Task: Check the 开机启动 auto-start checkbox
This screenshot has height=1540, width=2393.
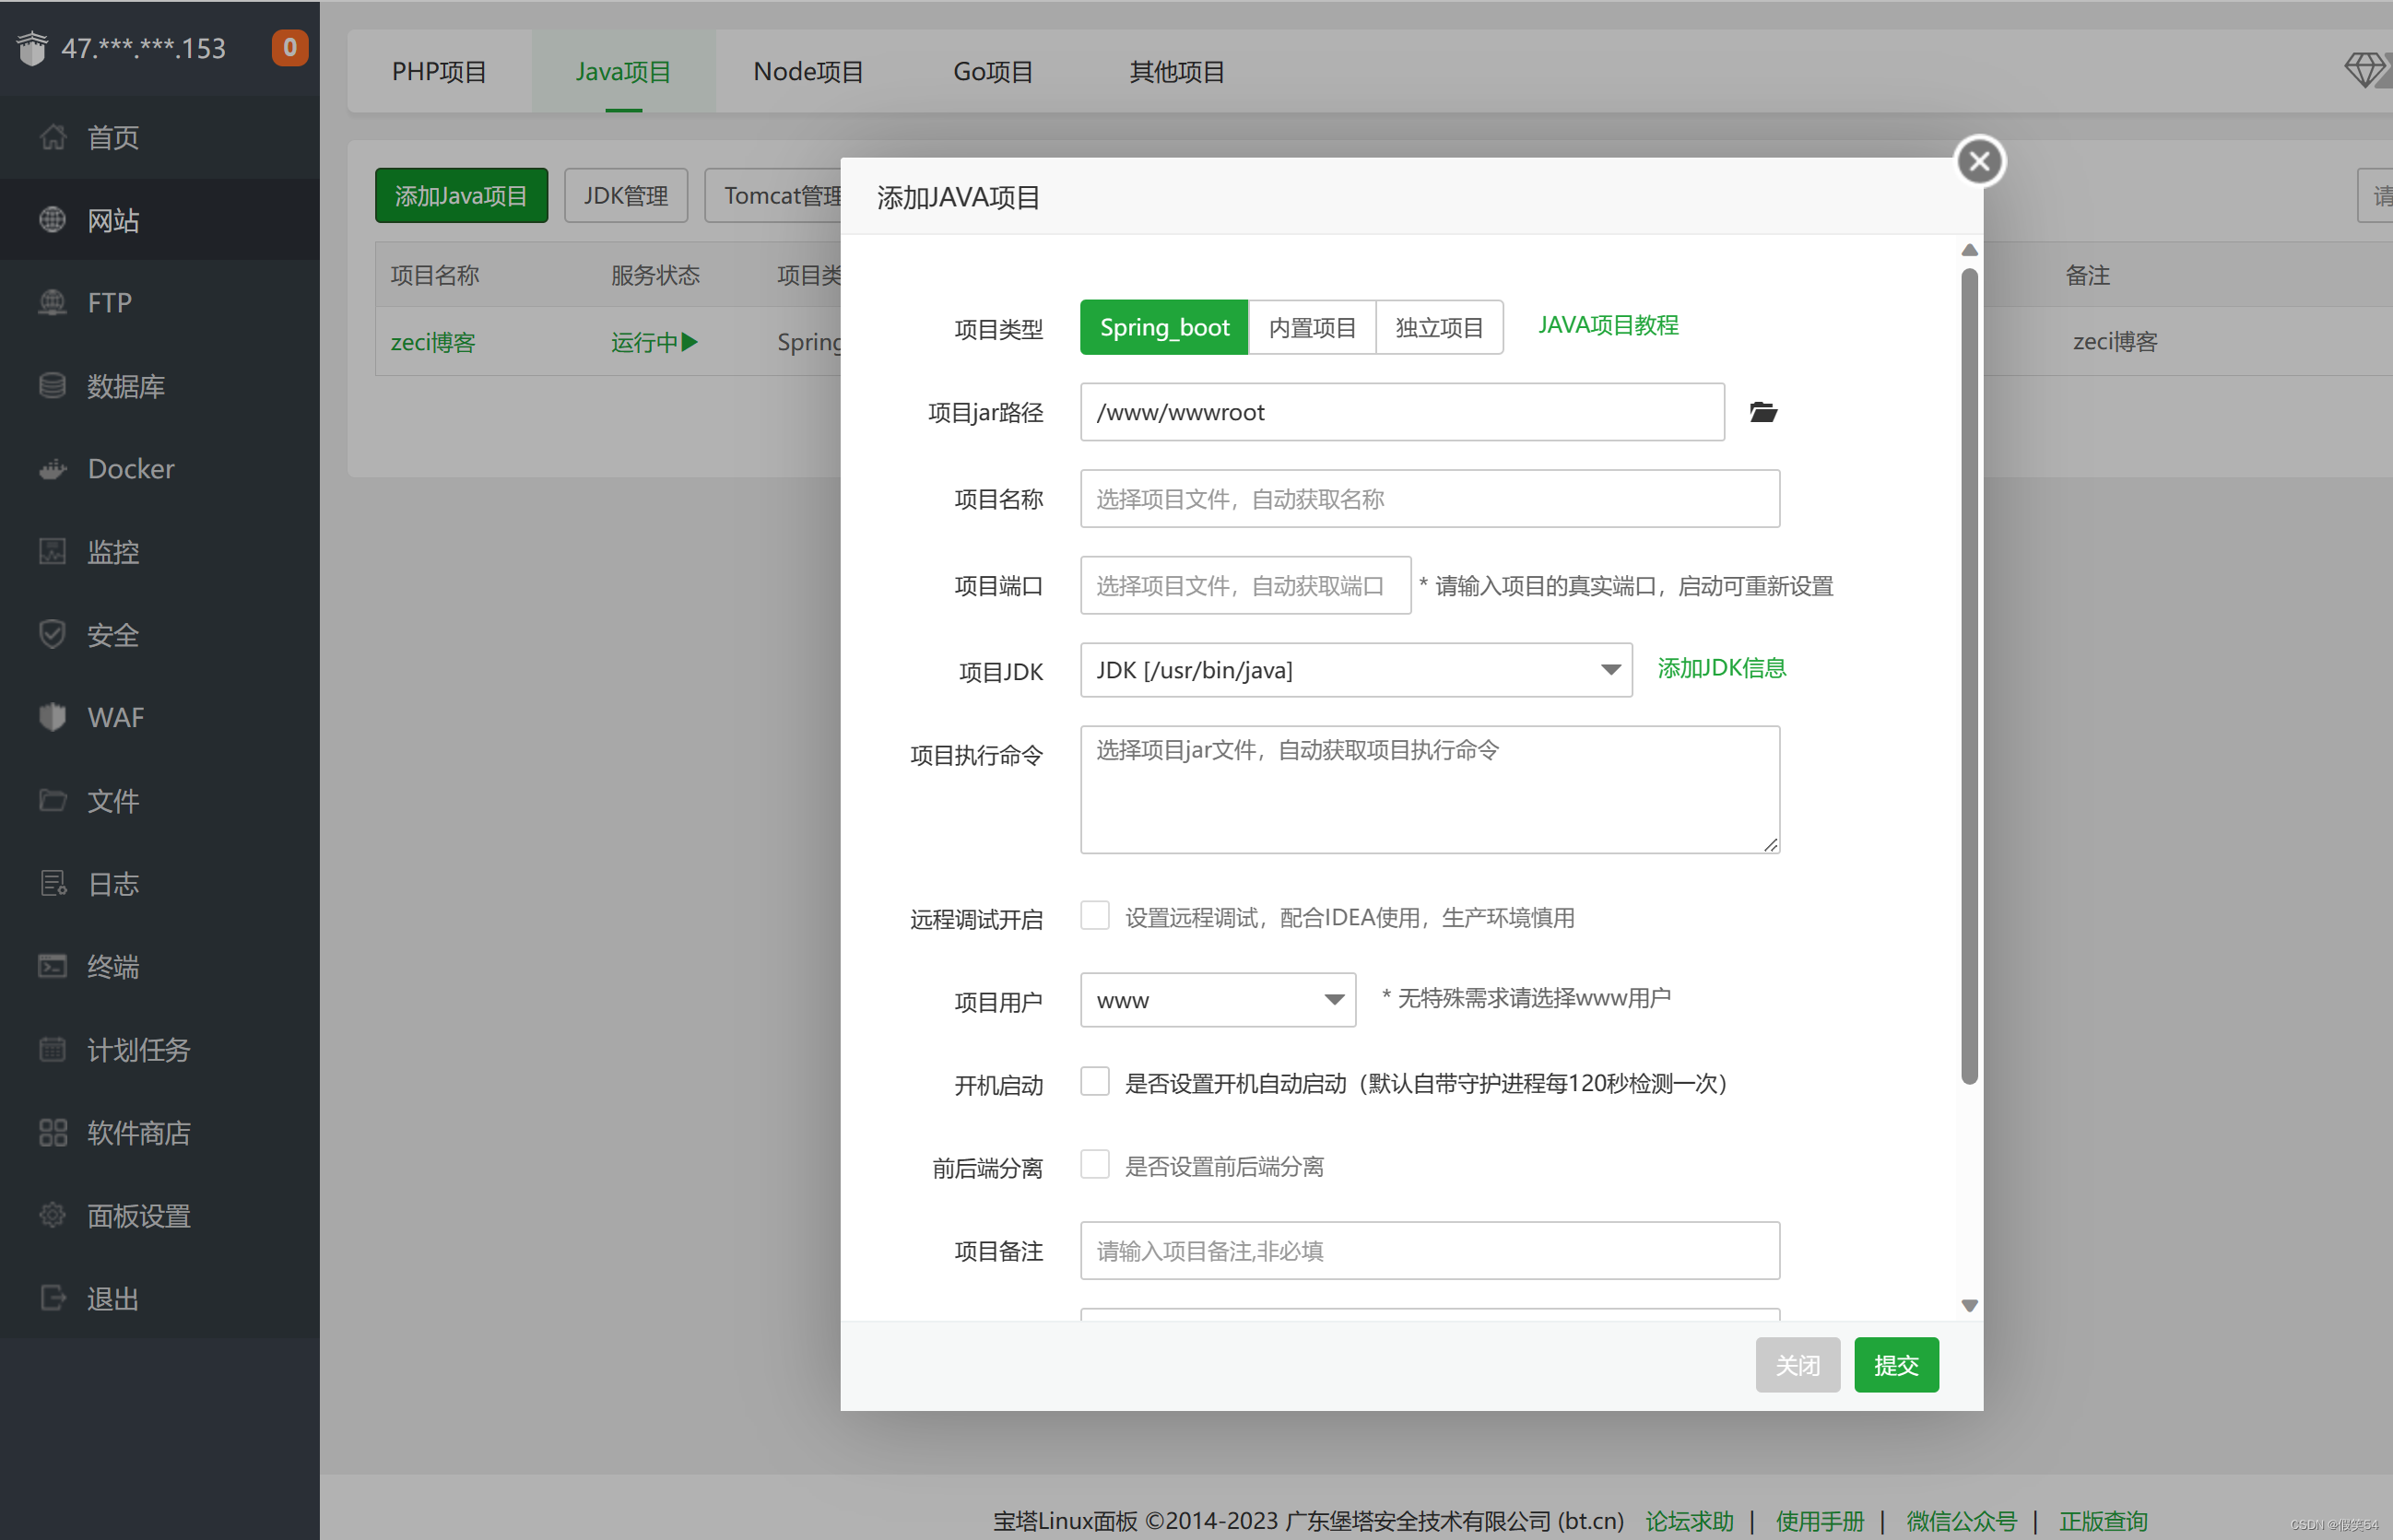Action: [x=1095, y=1082]
